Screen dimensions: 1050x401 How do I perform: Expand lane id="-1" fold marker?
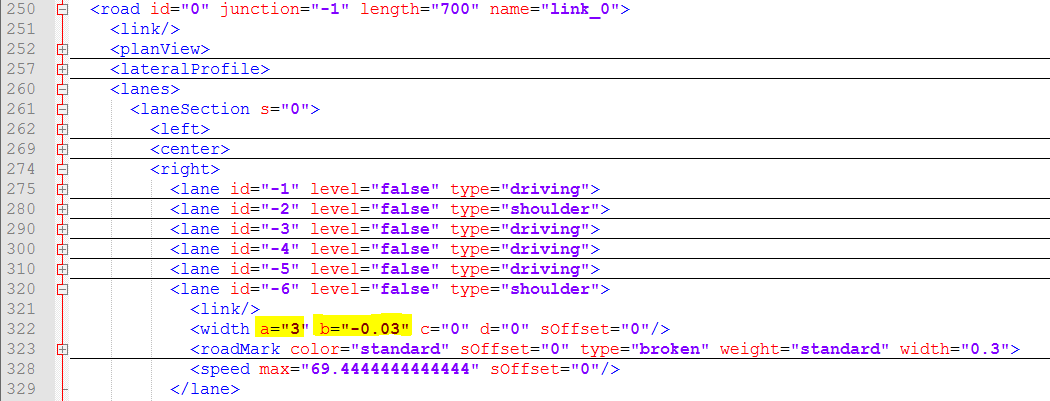point(62,189)
